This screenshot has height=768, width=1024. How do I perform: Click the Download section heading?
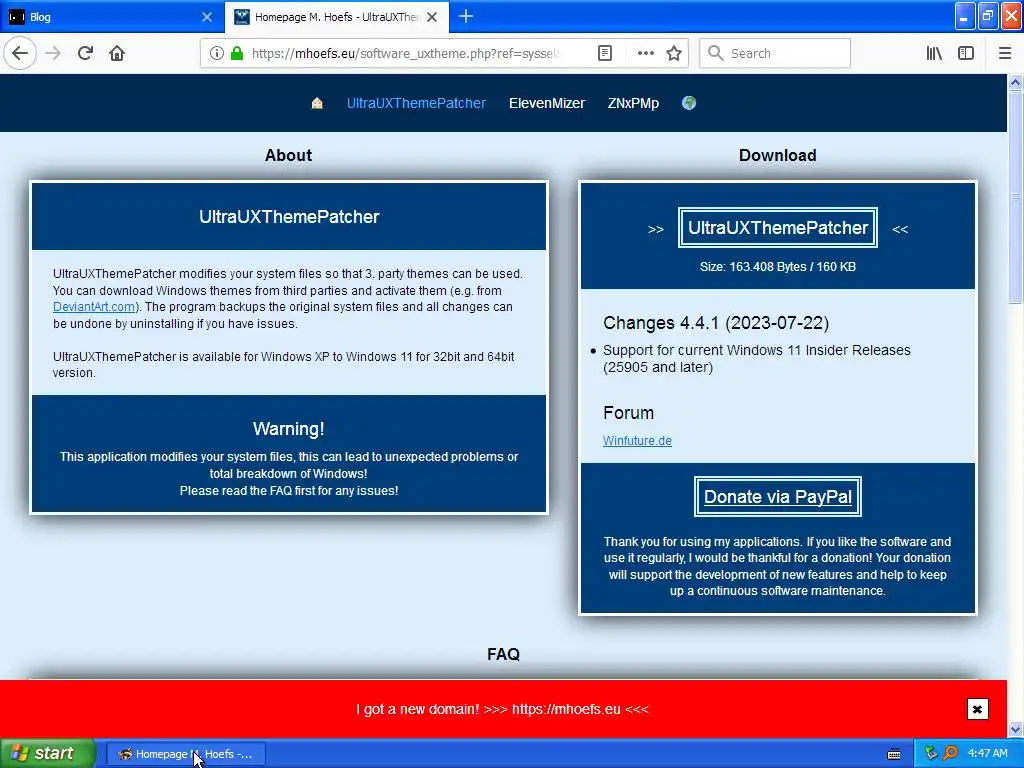click(x=777, y=155)
